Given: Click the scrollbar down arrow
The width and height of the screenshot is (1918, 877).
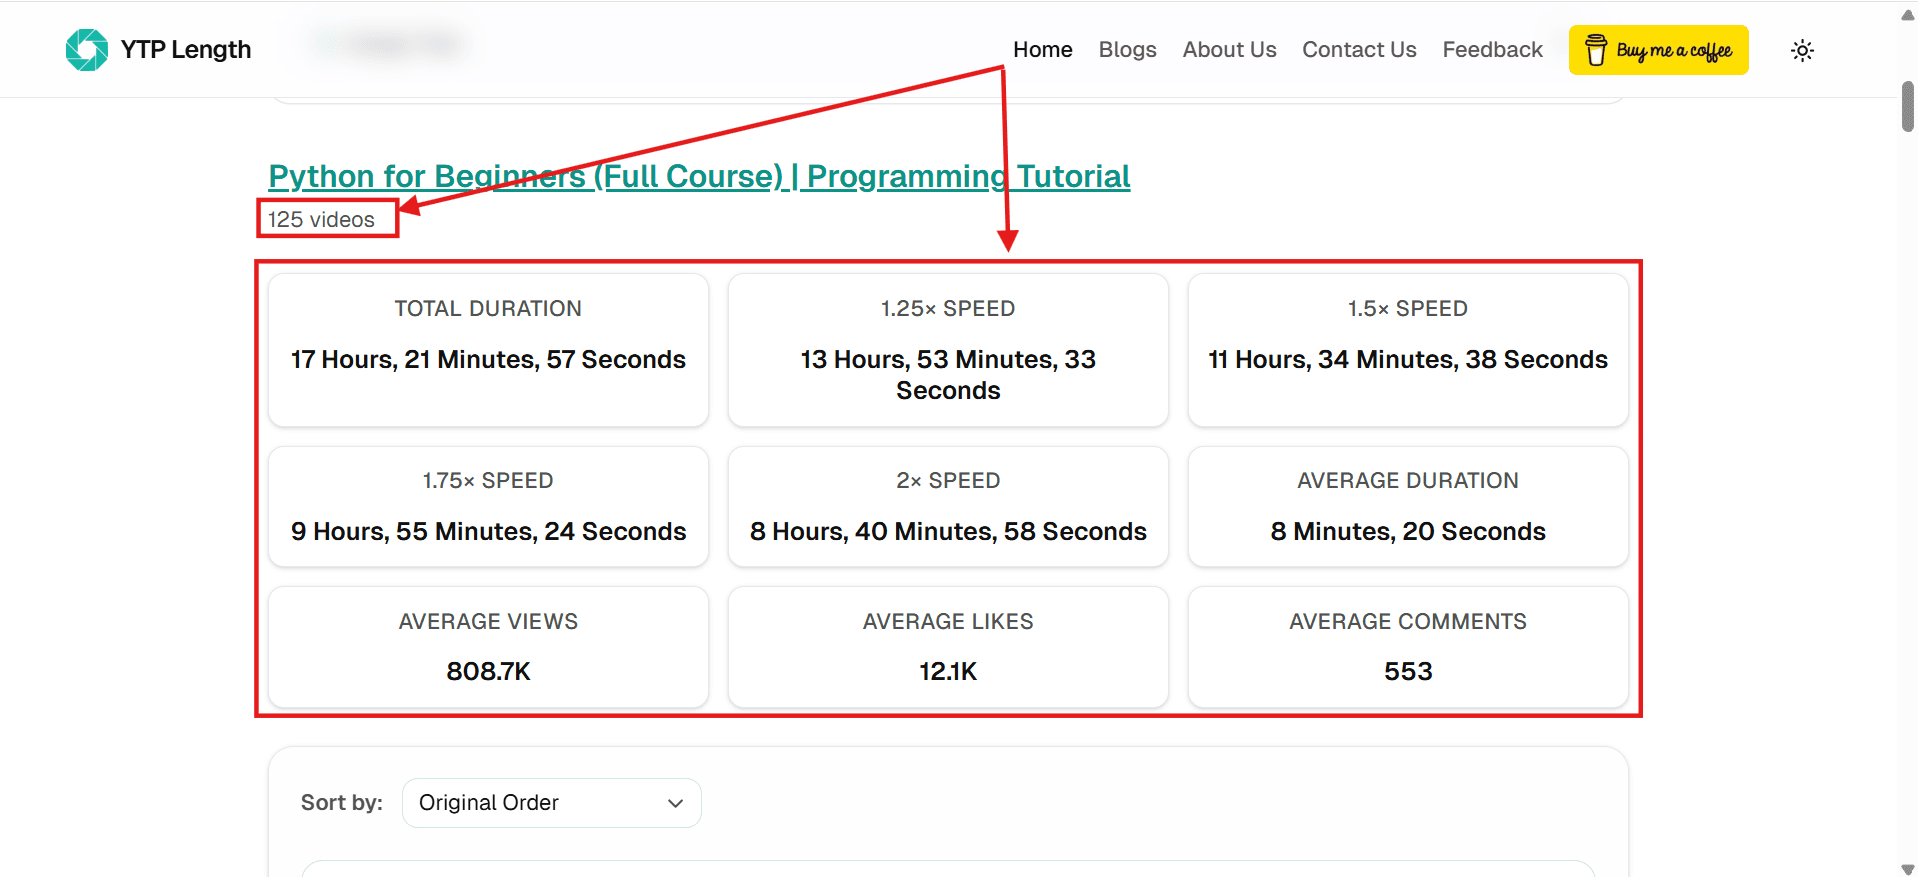Looking at the screenshot, I should (1908, 868).
